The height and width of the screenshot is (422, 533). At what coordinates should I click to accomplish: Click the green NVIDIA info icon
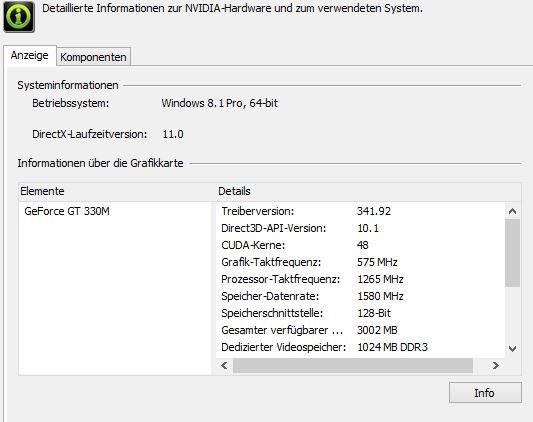(19, 17)
